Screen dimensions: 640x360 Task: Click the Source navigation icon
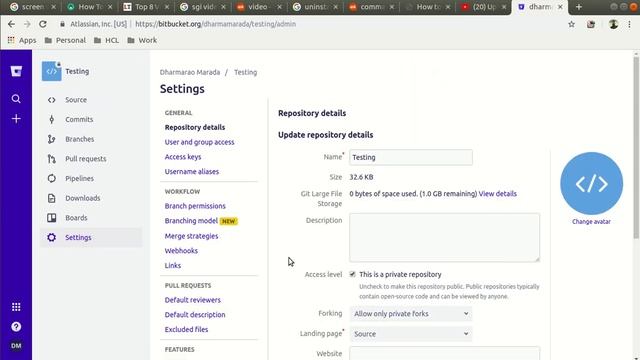(51, 100)
